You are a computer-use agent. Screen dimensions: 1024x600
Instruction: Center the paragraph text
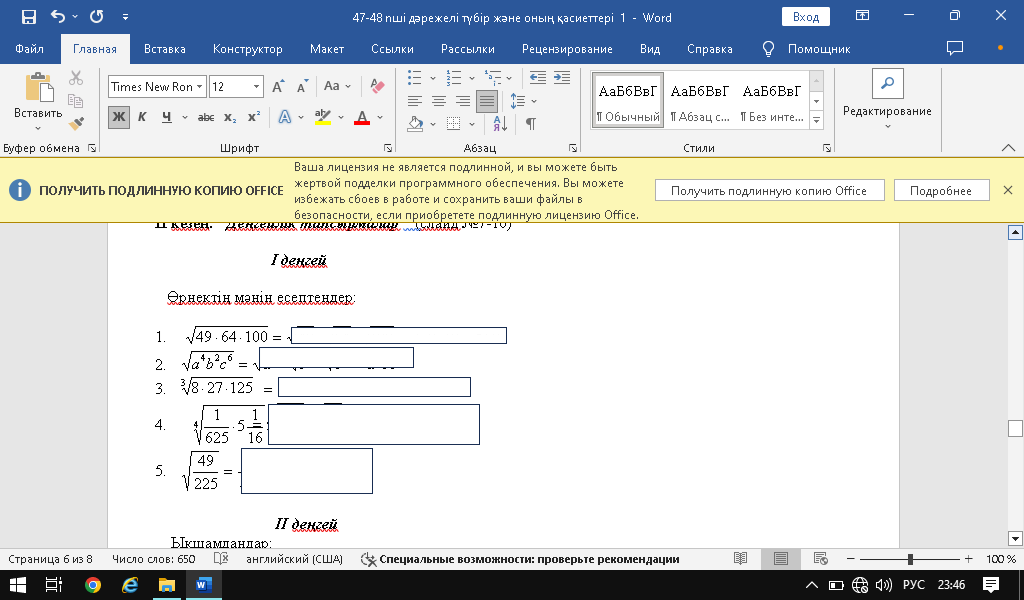tap(439, 101)
